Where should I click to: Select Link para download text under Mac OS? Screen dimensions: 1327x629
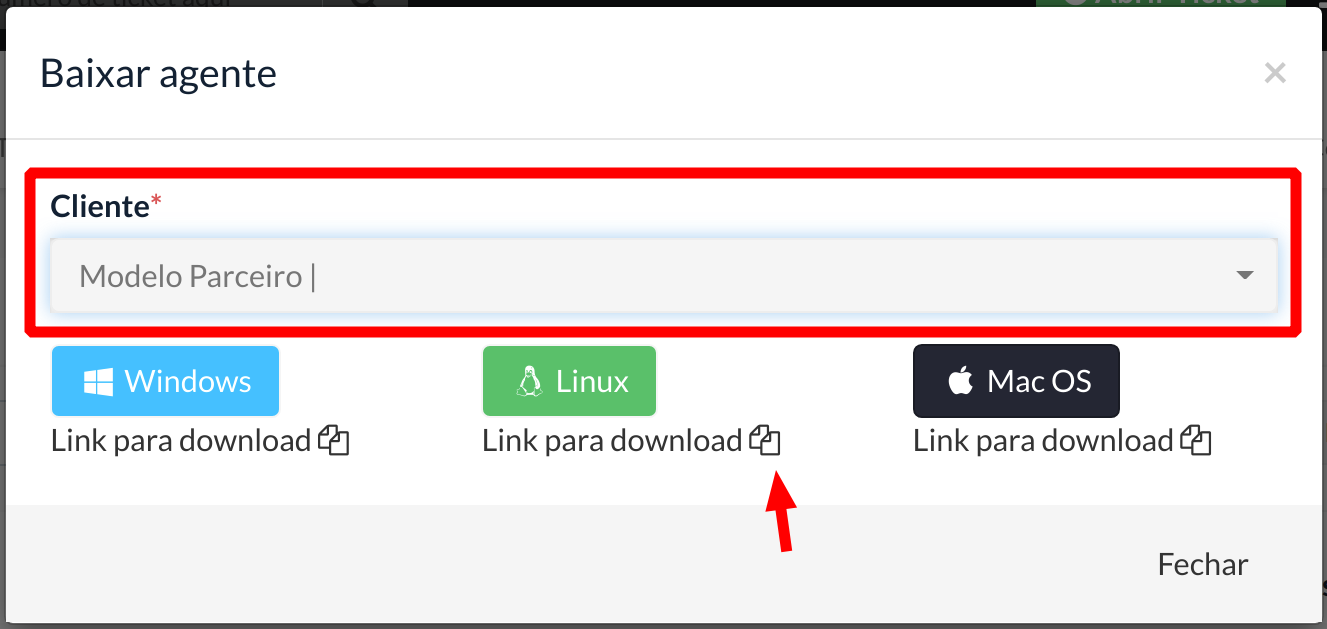[1043, 441]
